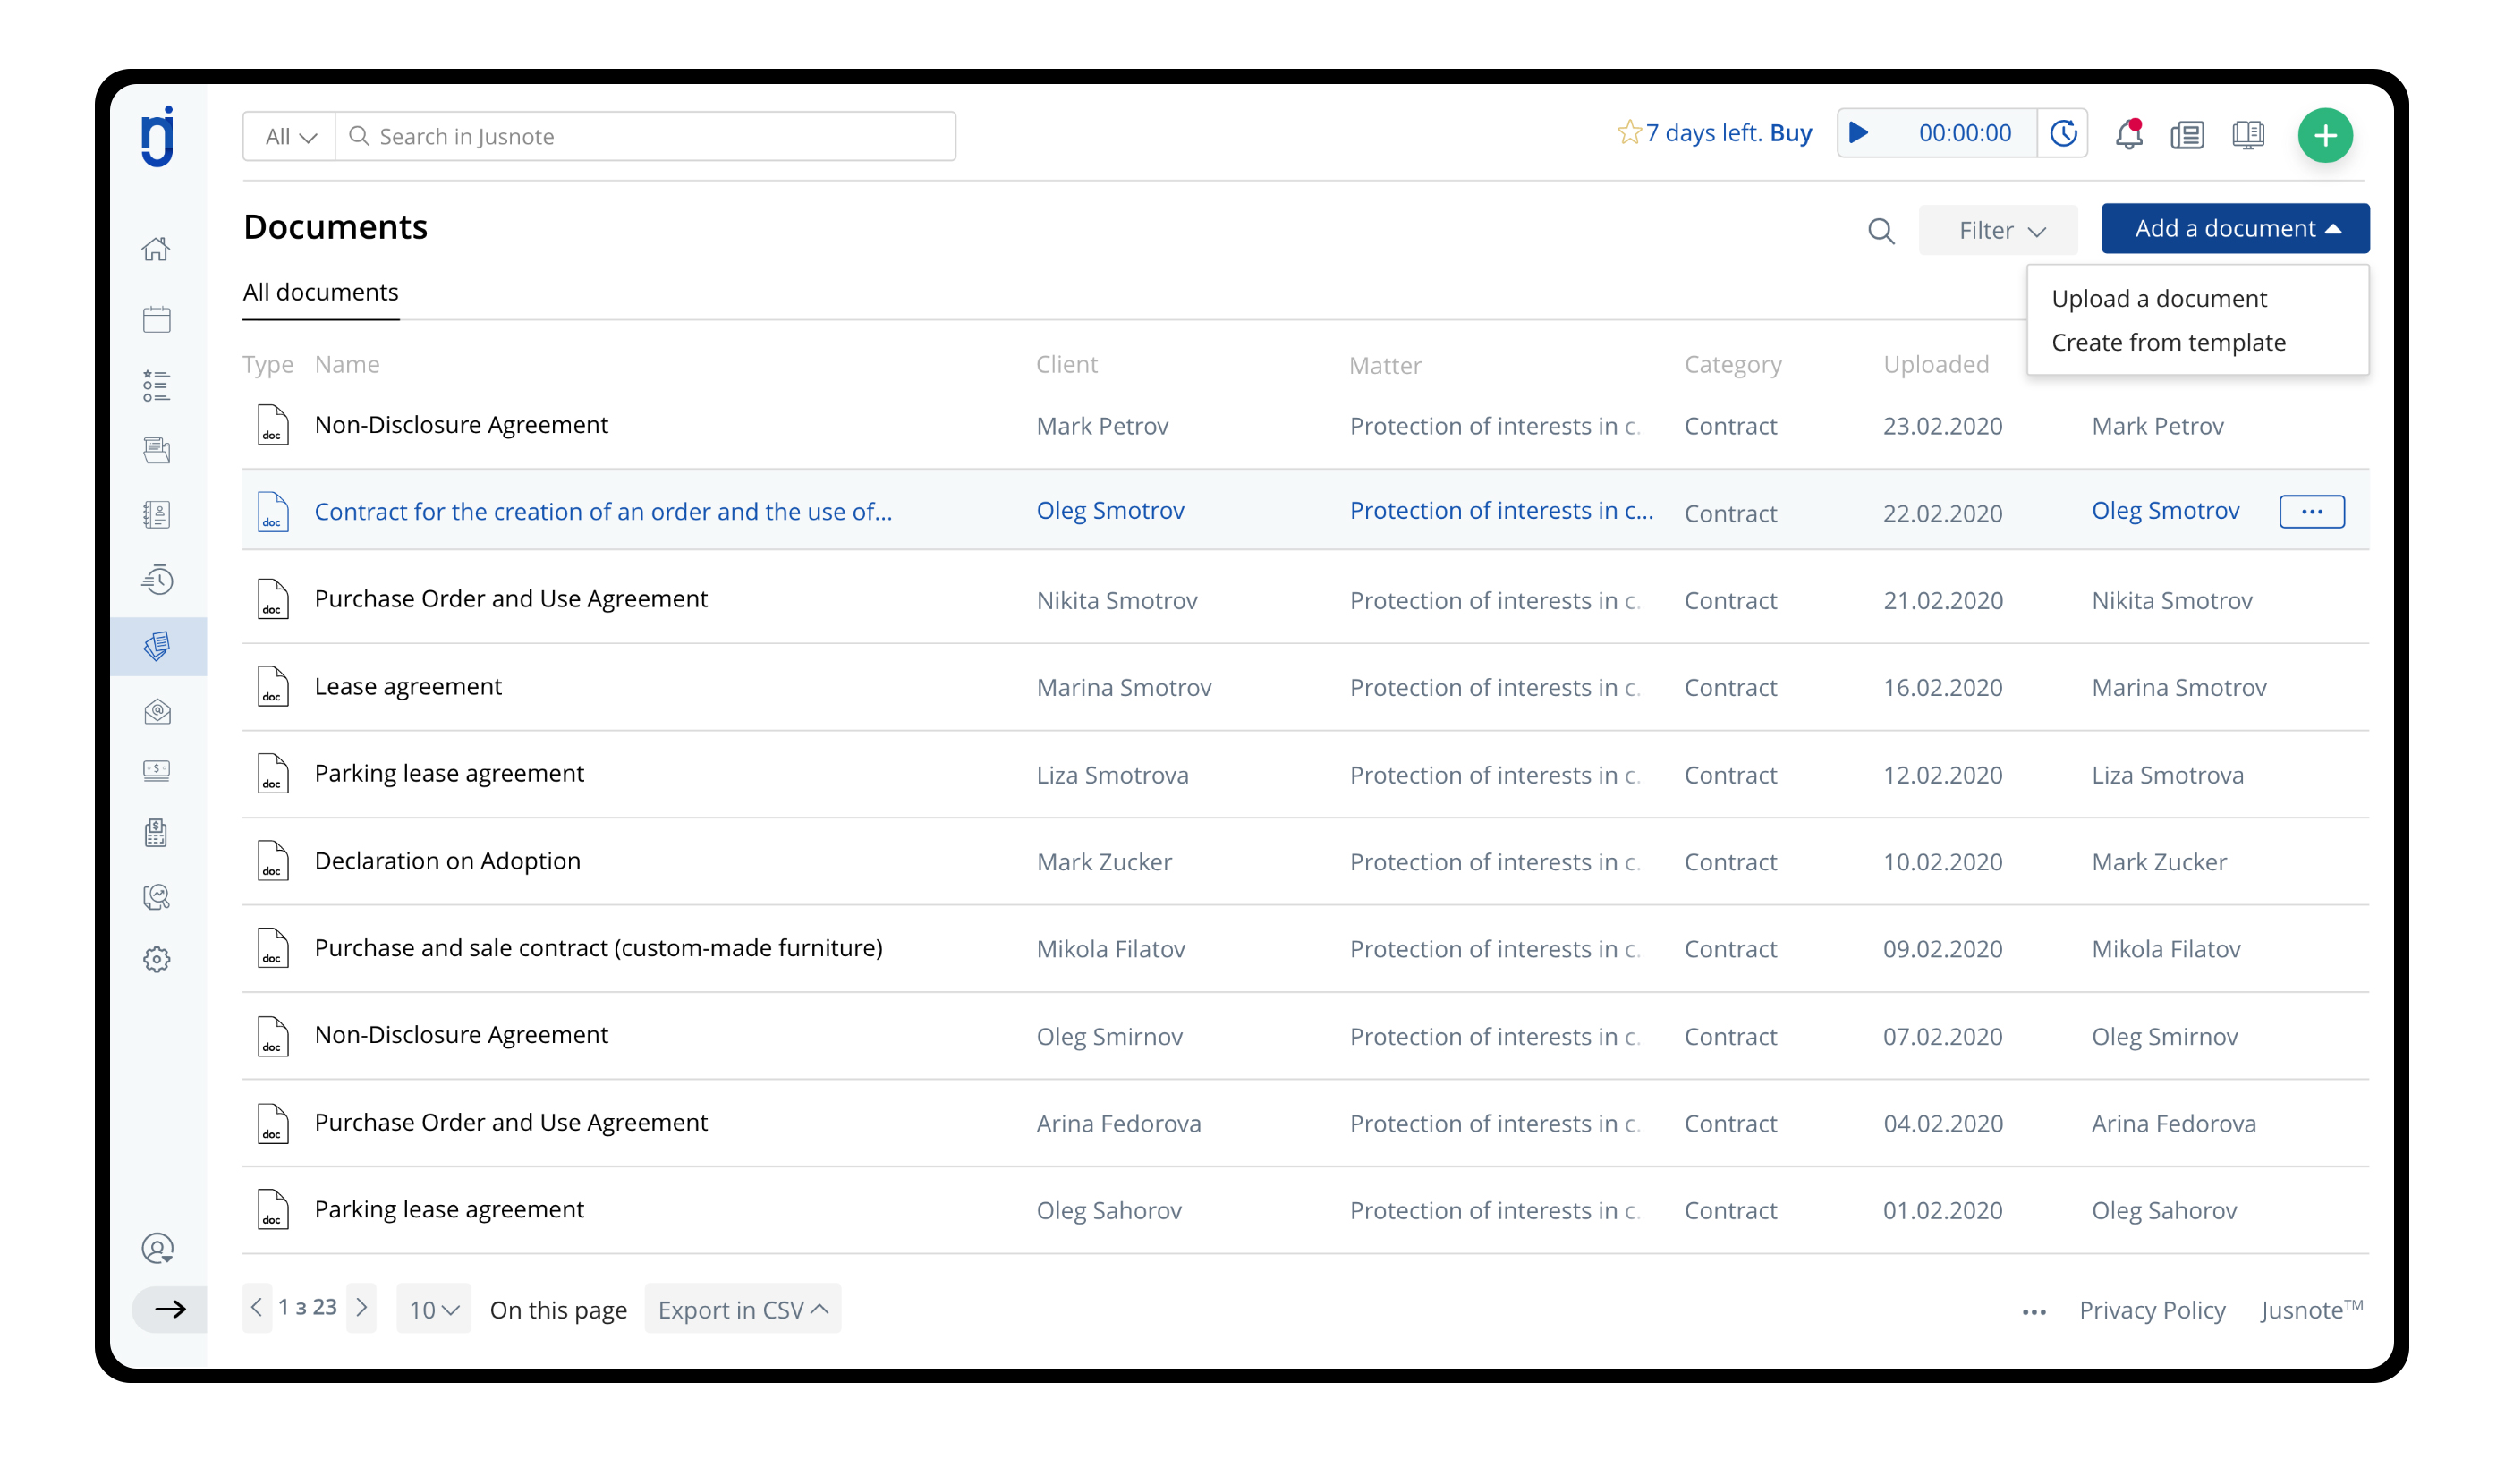
Task: Open the Calendar icon in sidebar
Action: tap(156, 320)
